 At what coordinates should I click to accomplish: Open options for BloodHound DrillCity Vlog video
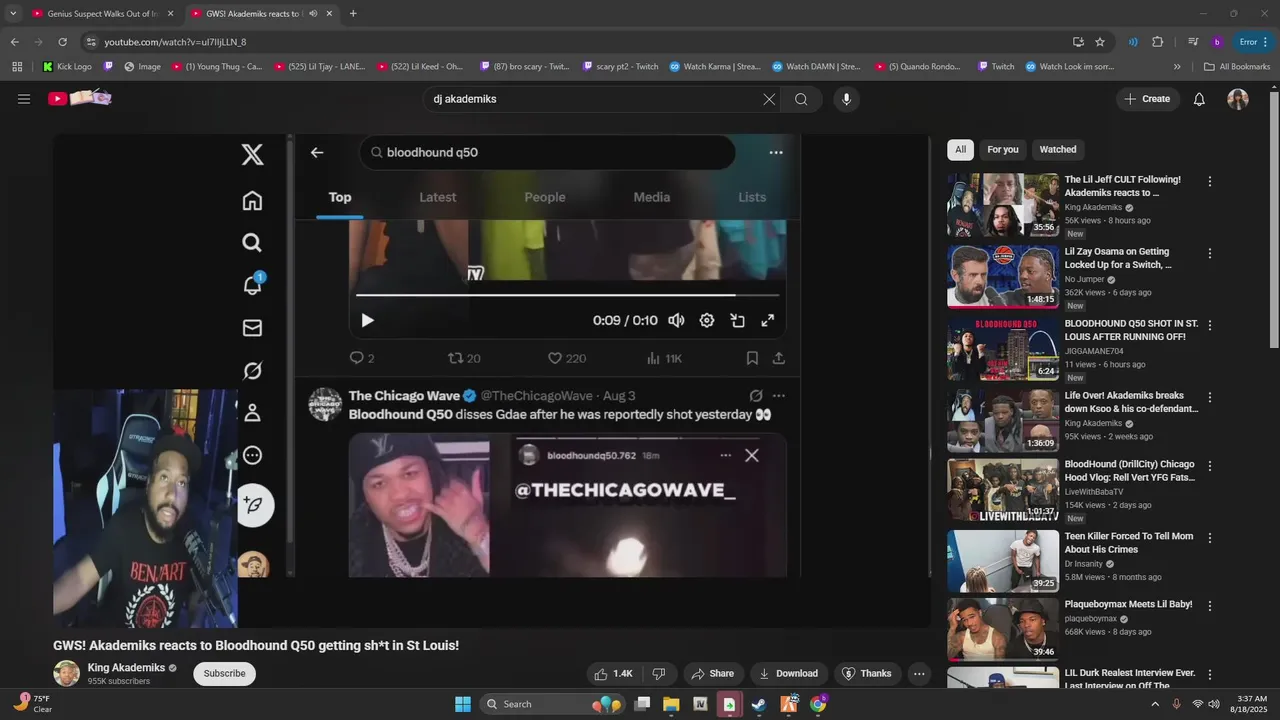pyautogui.click(x=1210, y=467)
